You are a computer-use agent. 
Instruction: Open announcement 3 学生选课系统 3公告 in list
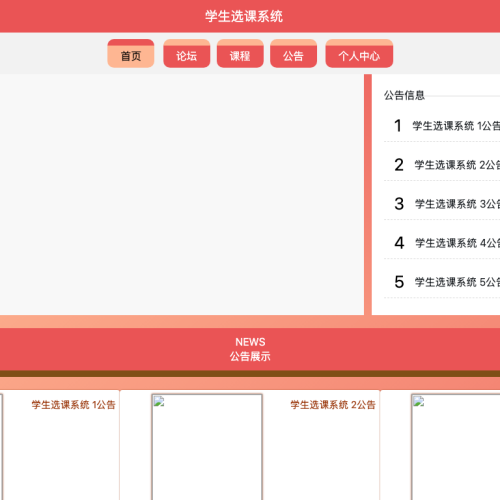click(x=442, y=204)
